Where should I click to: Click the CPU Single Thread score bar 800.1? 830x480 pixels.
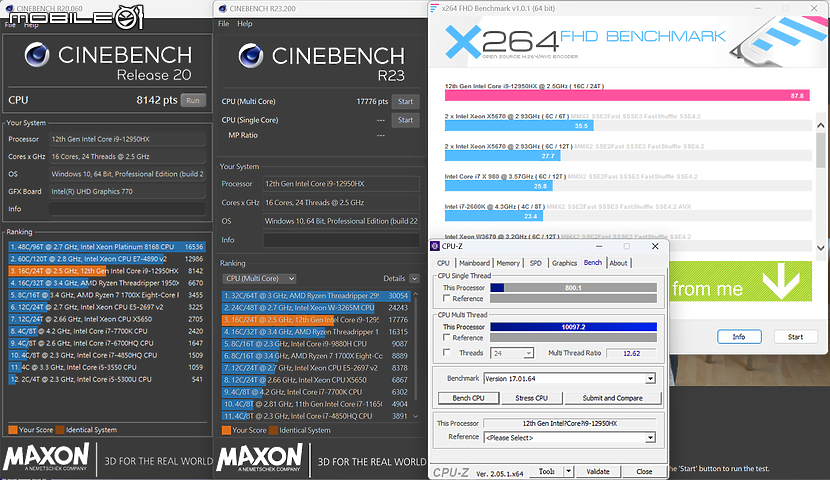point(573,288)
